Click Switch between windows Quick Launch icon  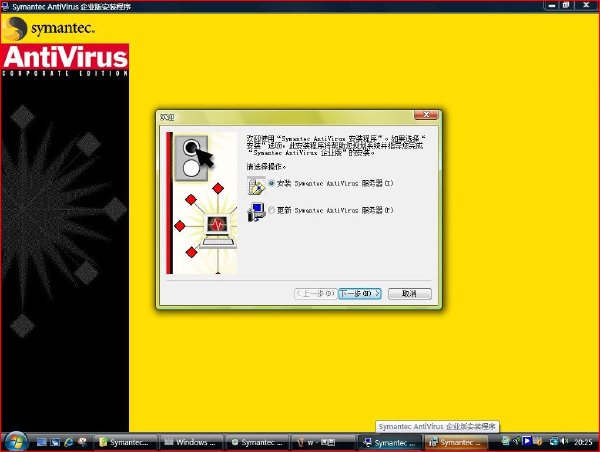click(55, 442)
